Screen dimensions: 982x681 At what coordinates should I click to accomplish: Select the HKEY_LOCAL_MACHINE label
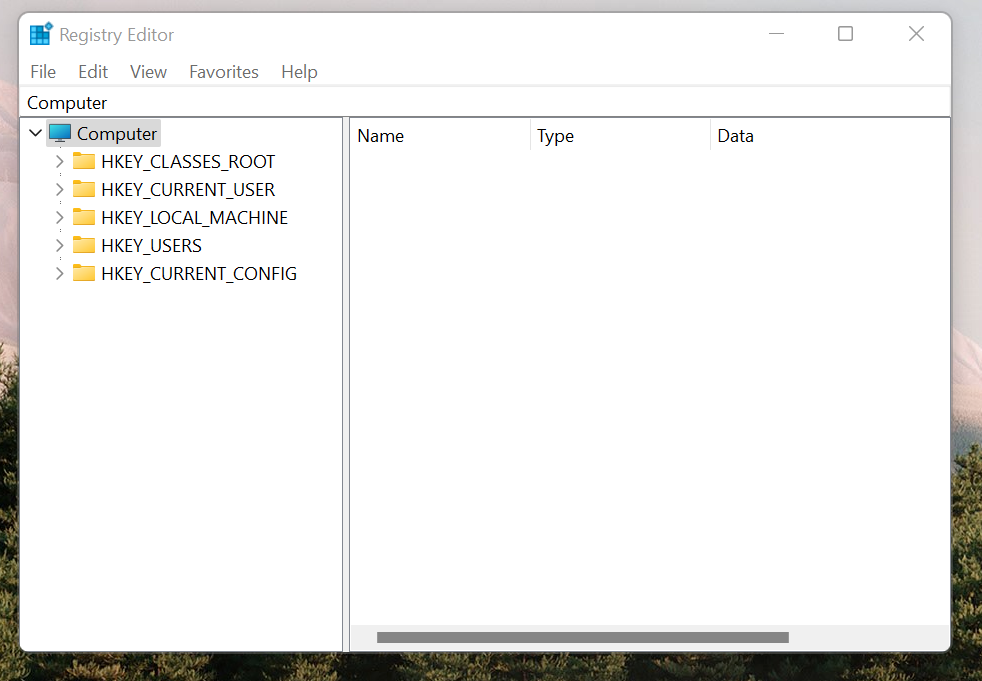tap(194, 217)
